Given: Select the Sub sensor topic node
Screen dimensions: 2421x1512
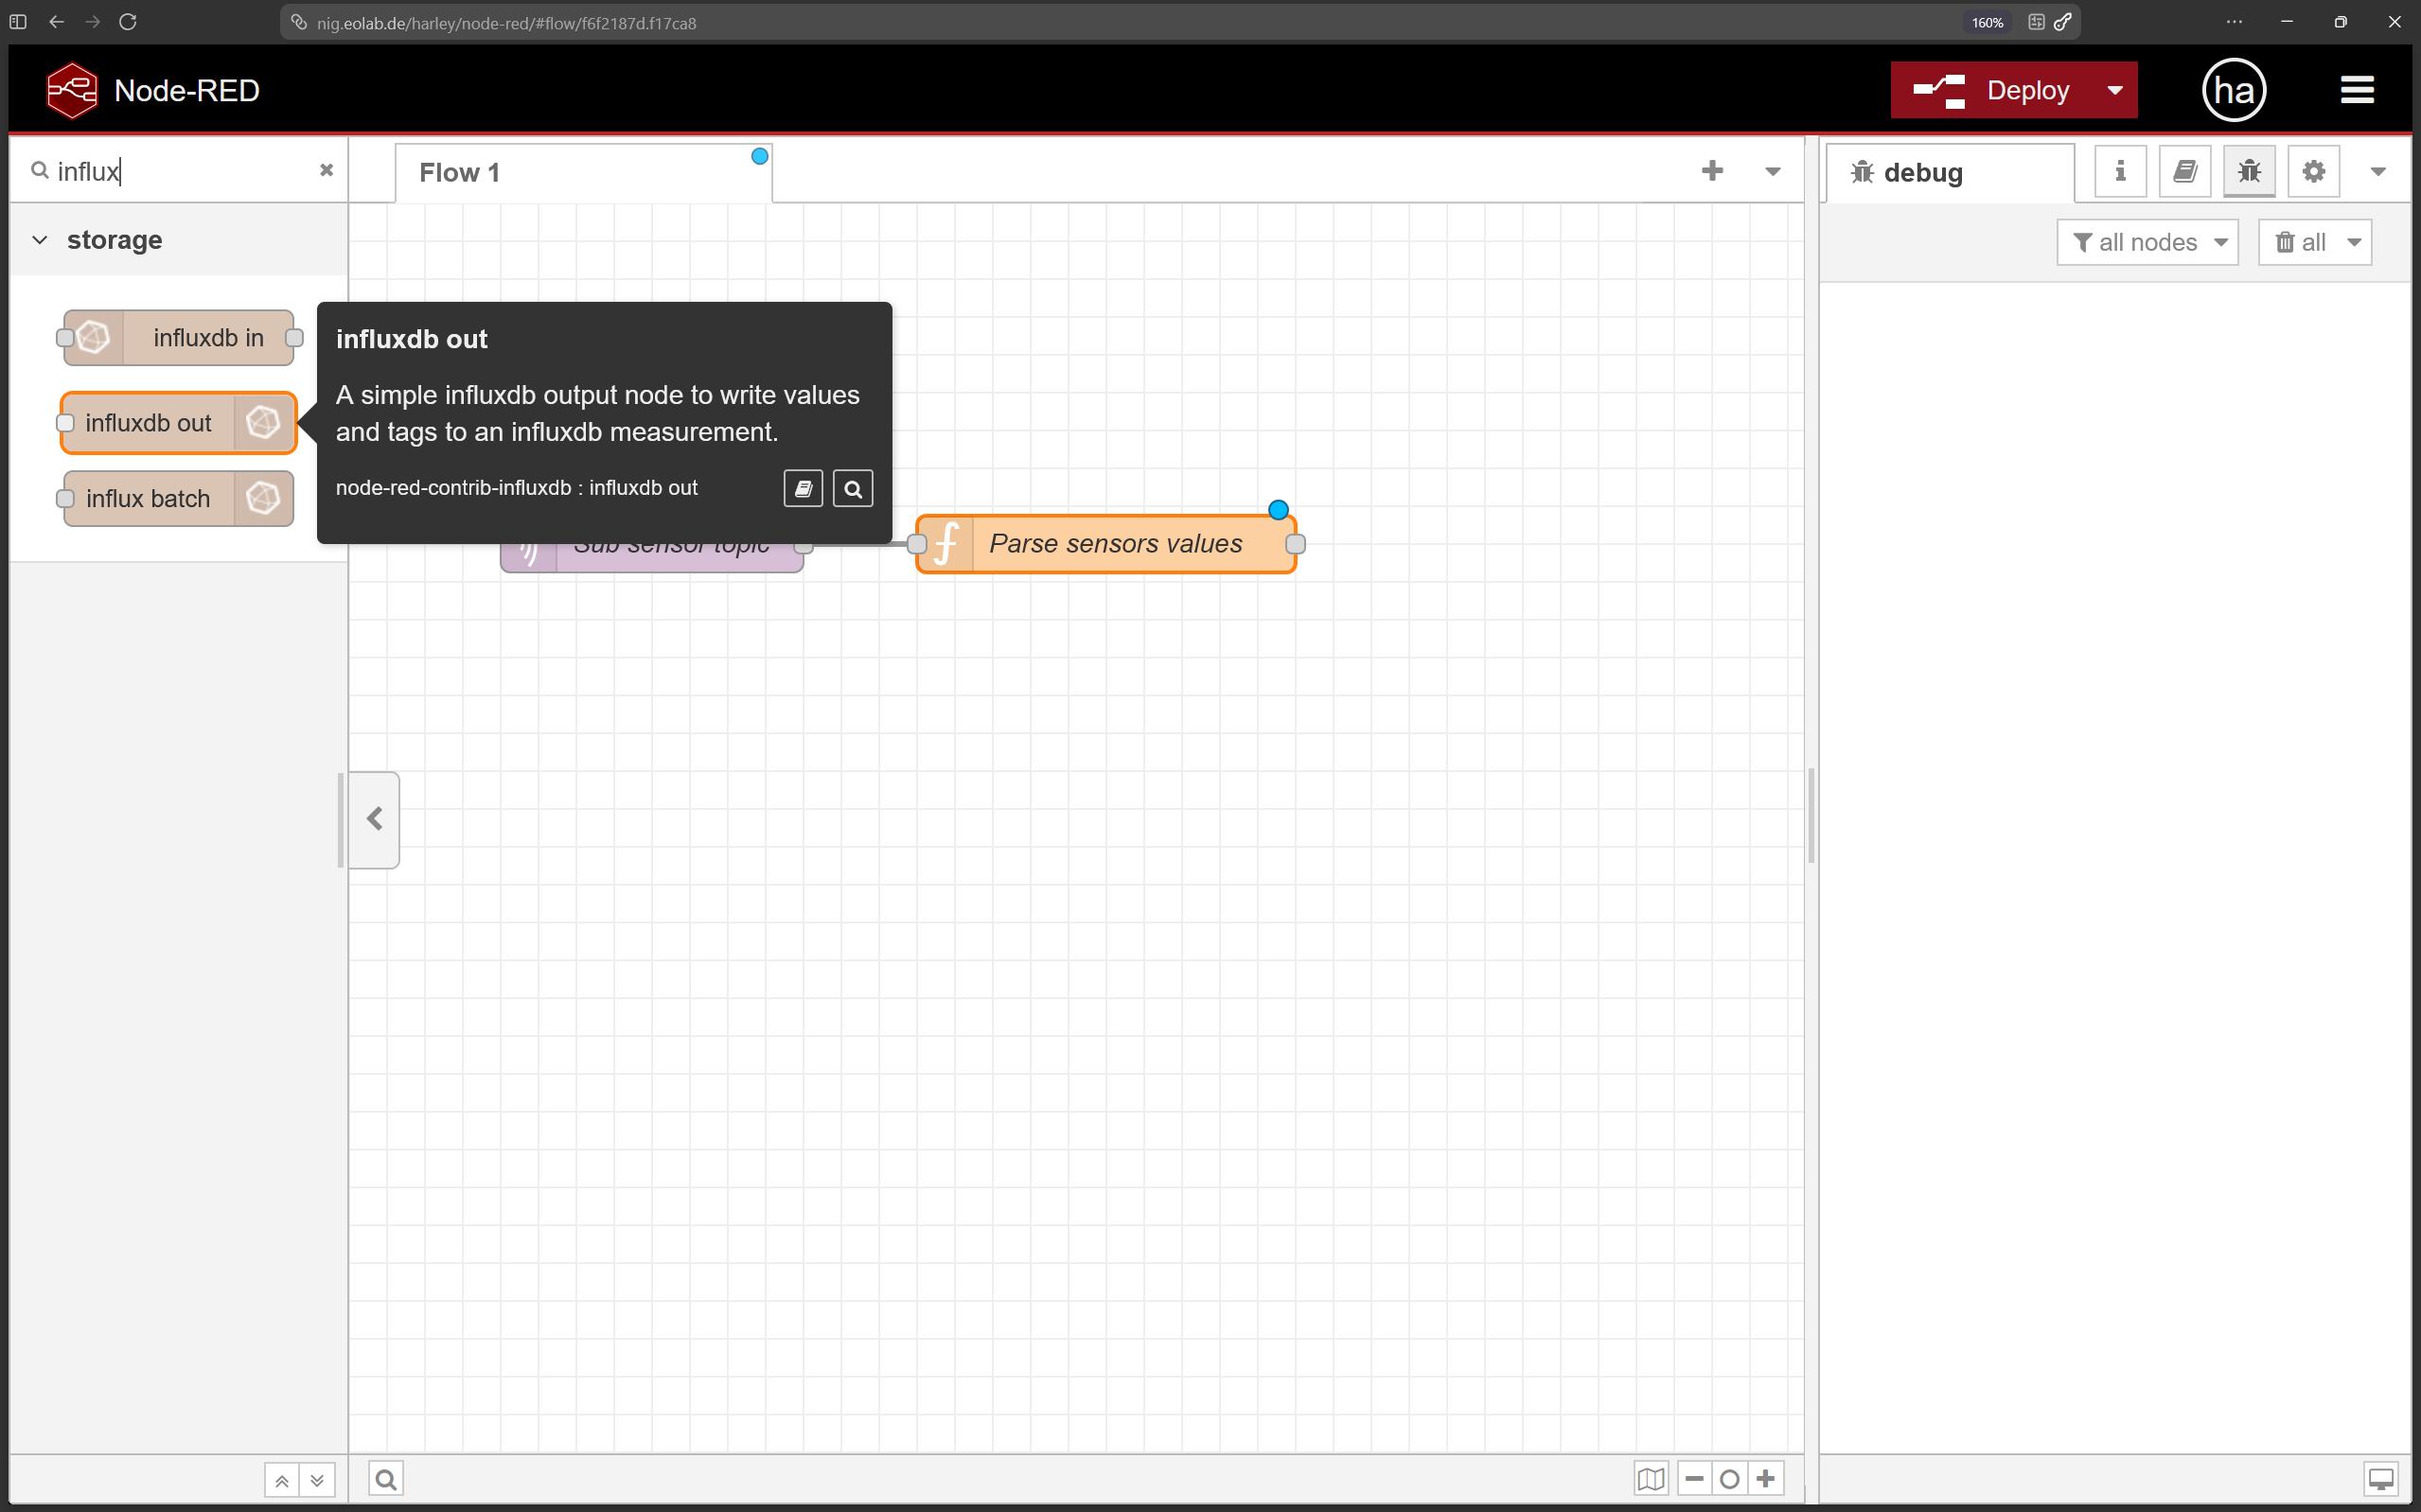Looking at the screenshot, I should [652, 556].
